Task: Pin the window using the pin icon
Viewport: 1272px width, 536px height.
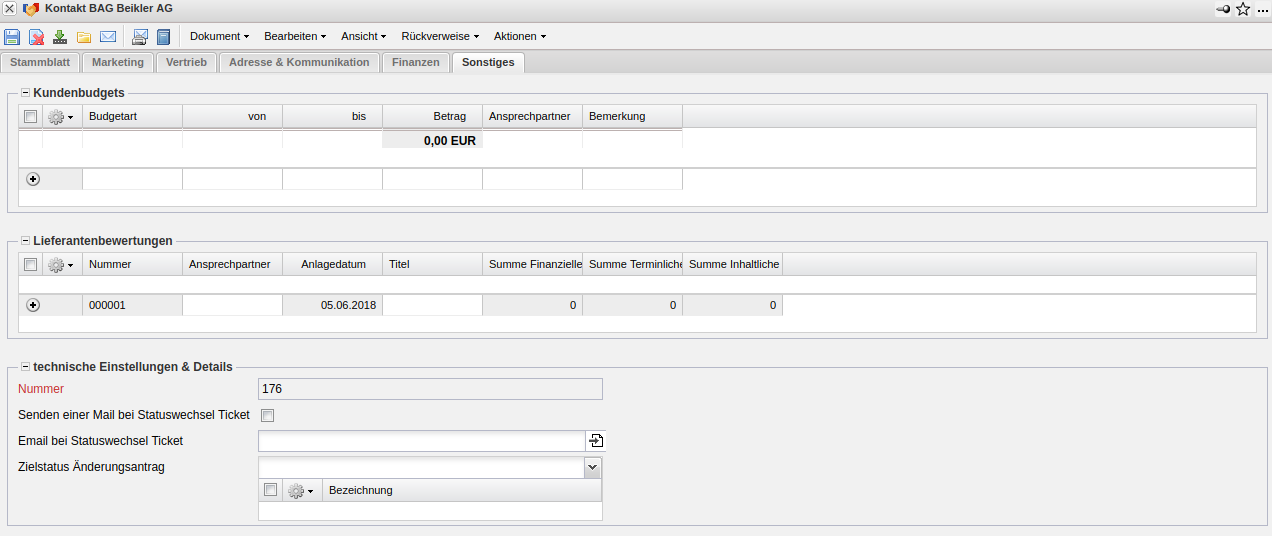Action: (1223, 9)
